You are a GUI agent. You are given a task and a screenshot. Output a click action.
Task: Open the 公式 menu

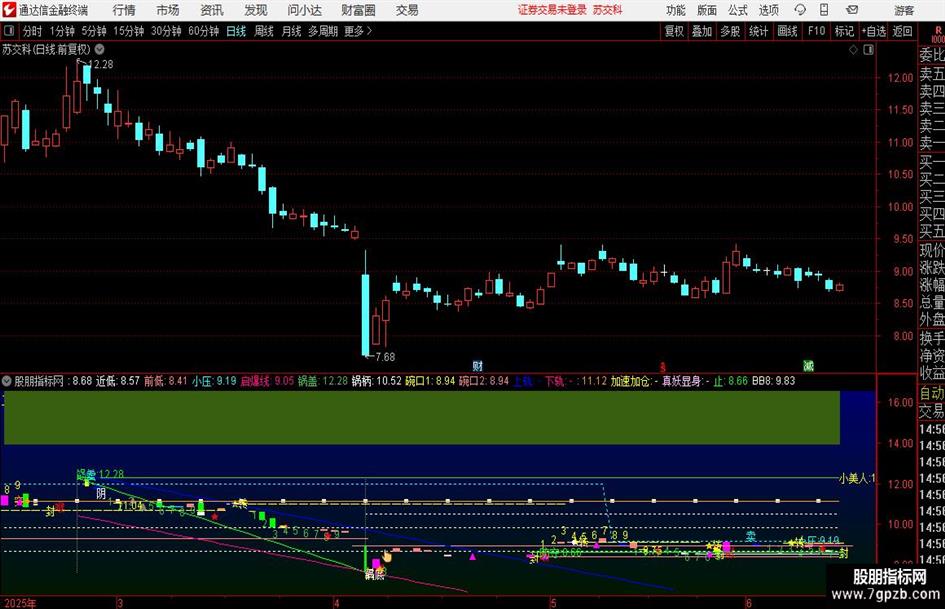pyautogui.click(x=738, y=10)
